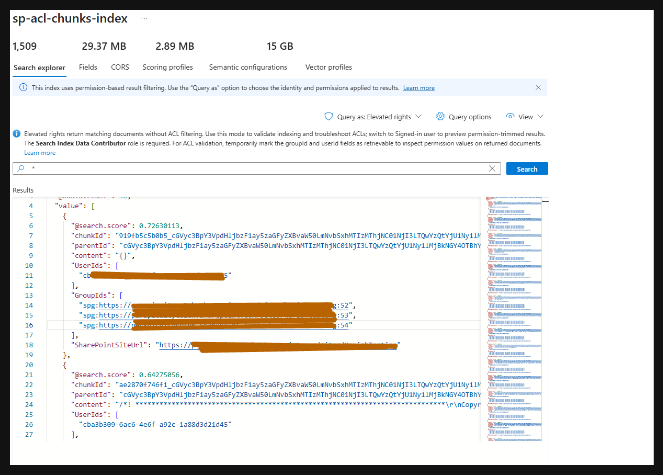Click the second @search.score value 0.64275856
The image size is (663, 475).
159,375
